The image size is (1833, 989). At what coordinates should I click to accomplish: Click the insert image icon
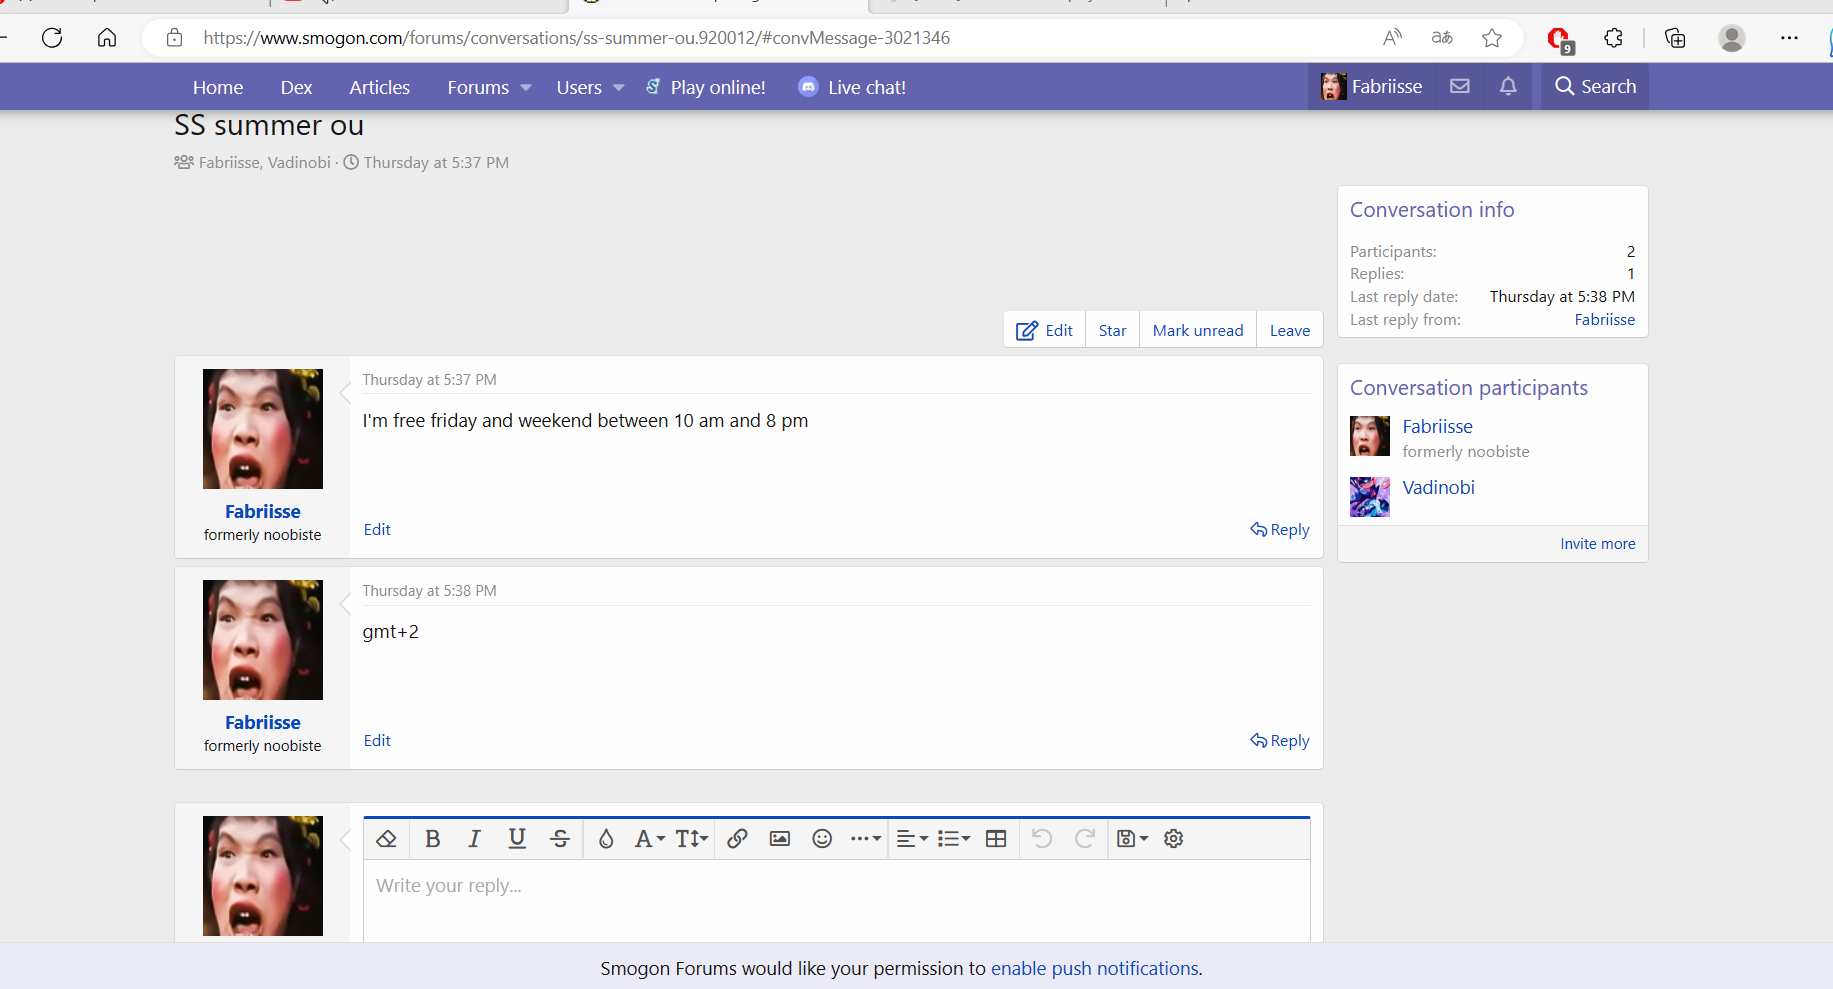click(780, 839)
